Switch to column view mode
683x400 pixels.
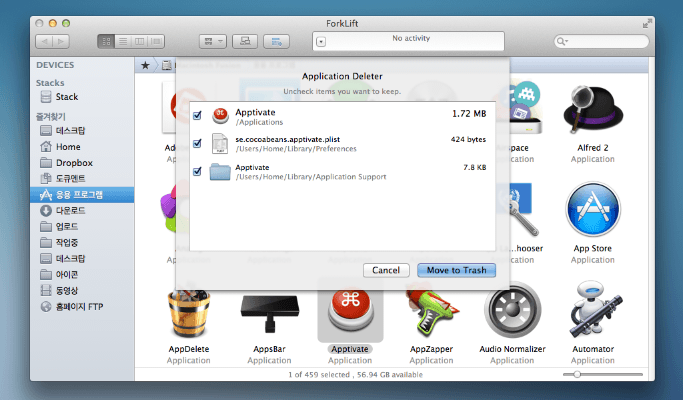coord(139,42)
